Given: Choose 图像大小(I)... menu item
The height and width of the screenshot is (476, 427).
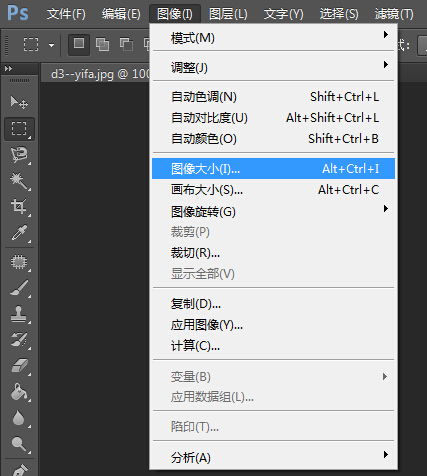Looking at the screenshot, I should [273, 169].
